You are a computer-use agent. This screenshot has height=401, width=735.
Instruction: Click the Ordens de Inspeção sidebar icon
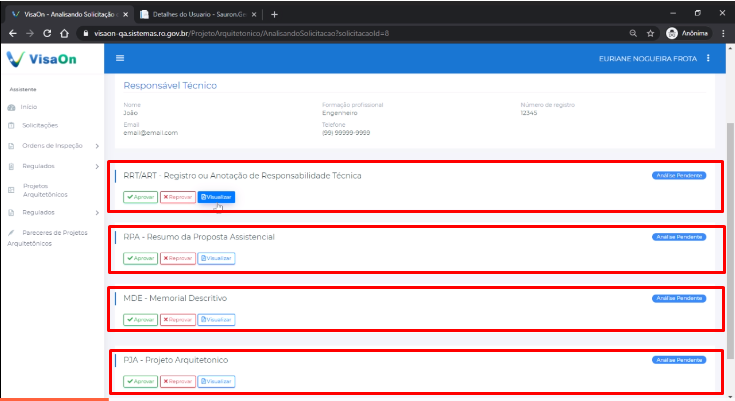(11, 146)
